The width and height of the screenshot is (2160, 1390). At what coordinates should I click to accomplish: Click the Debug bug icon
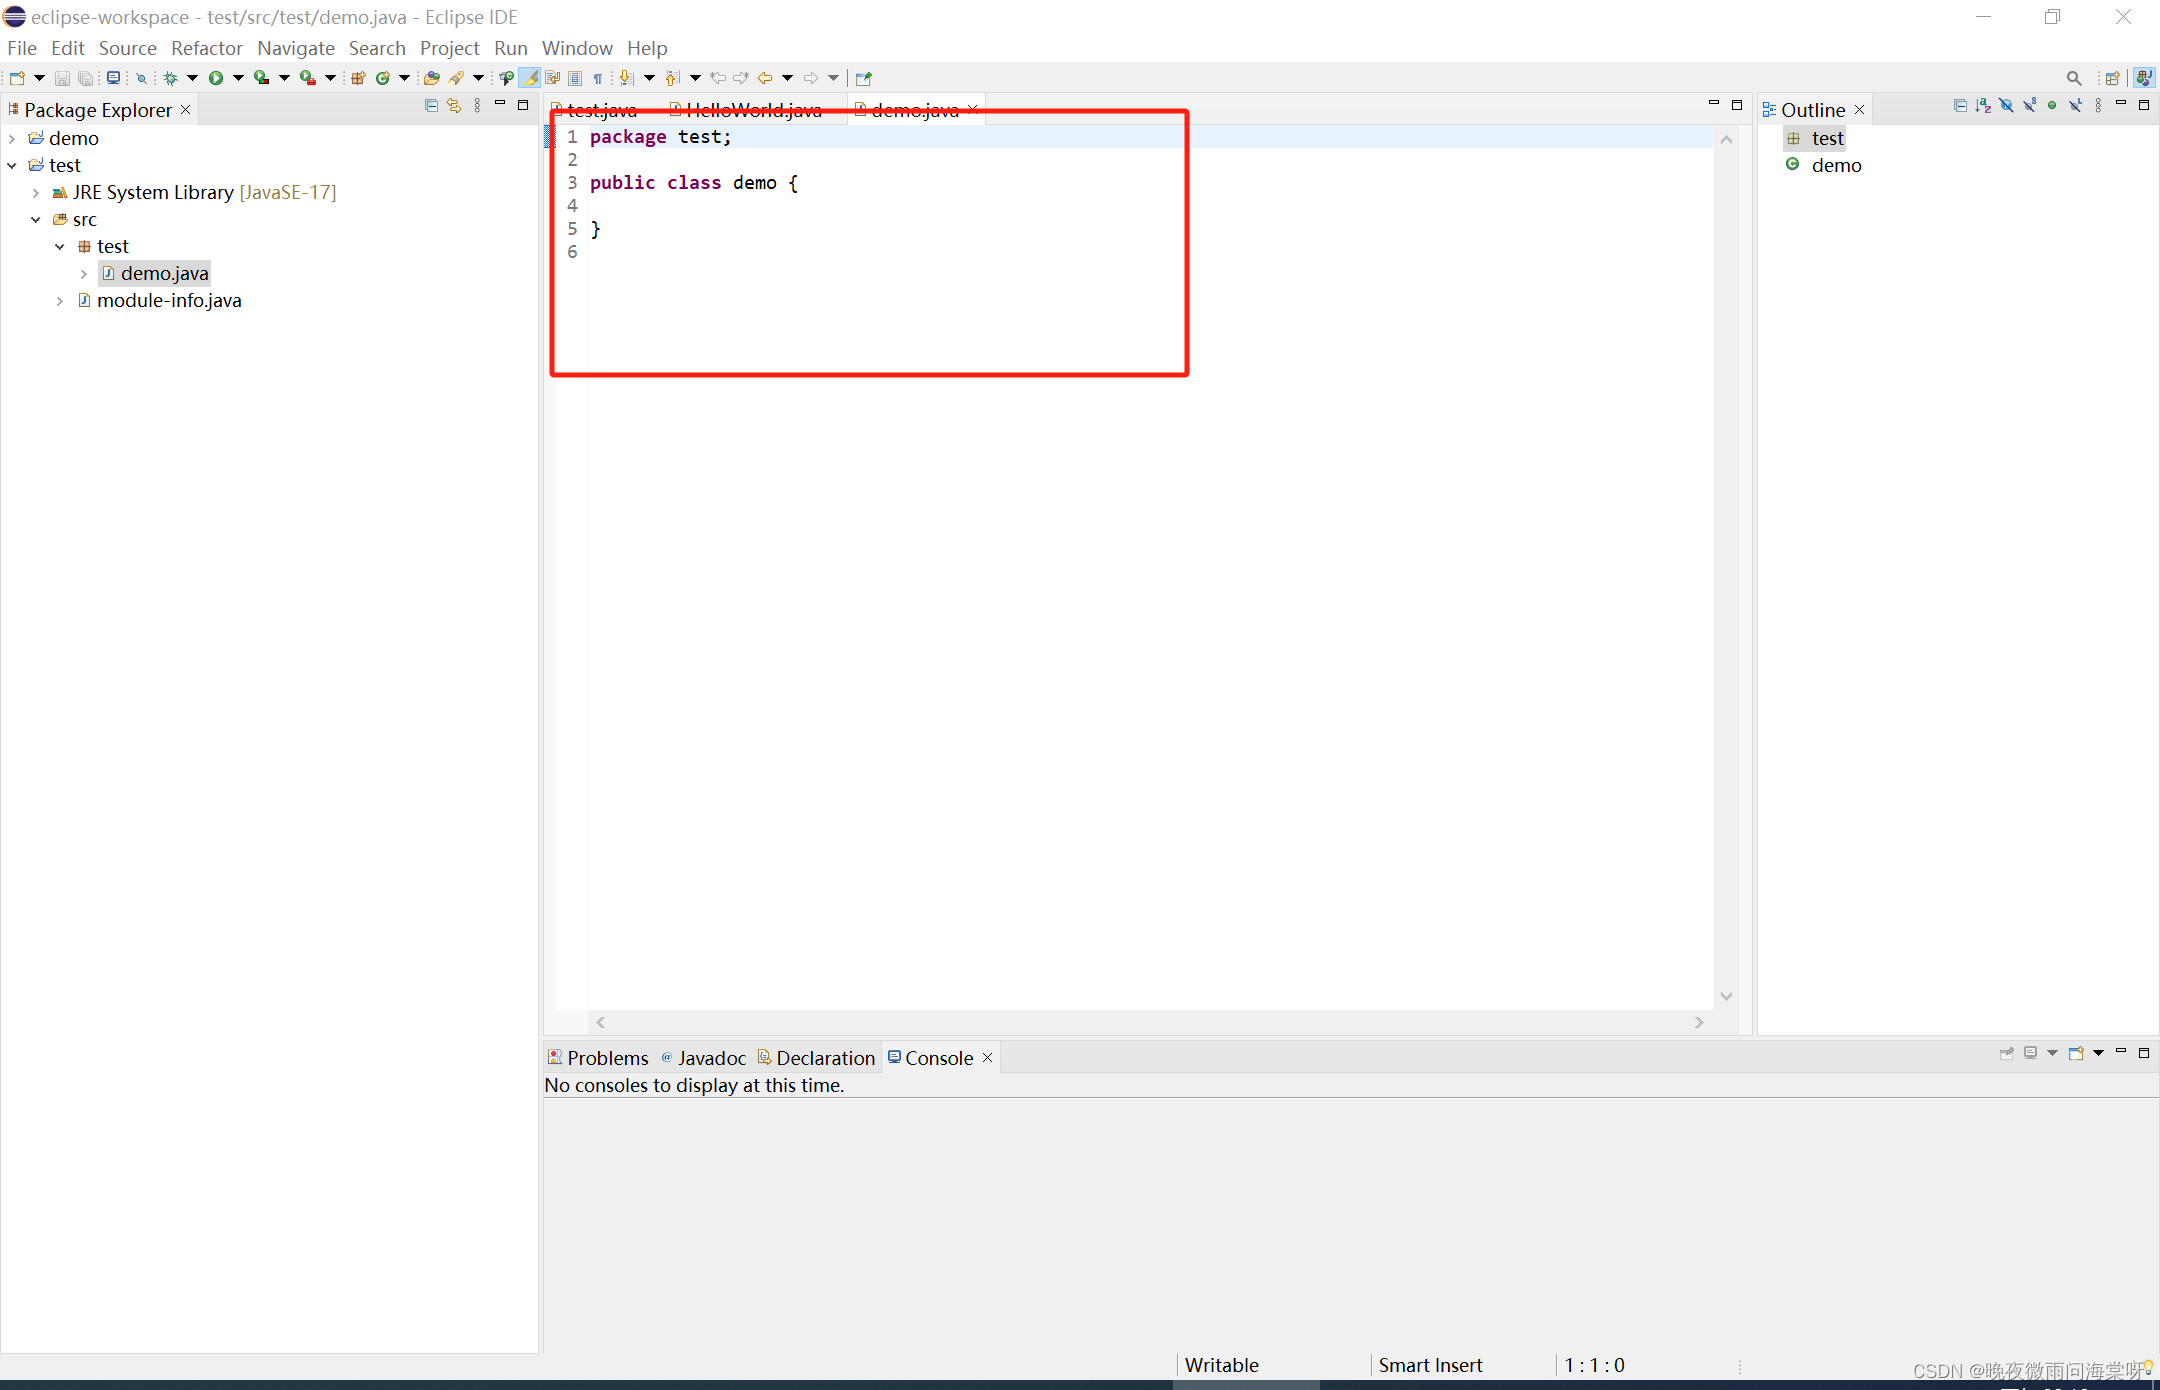point(171,78)
